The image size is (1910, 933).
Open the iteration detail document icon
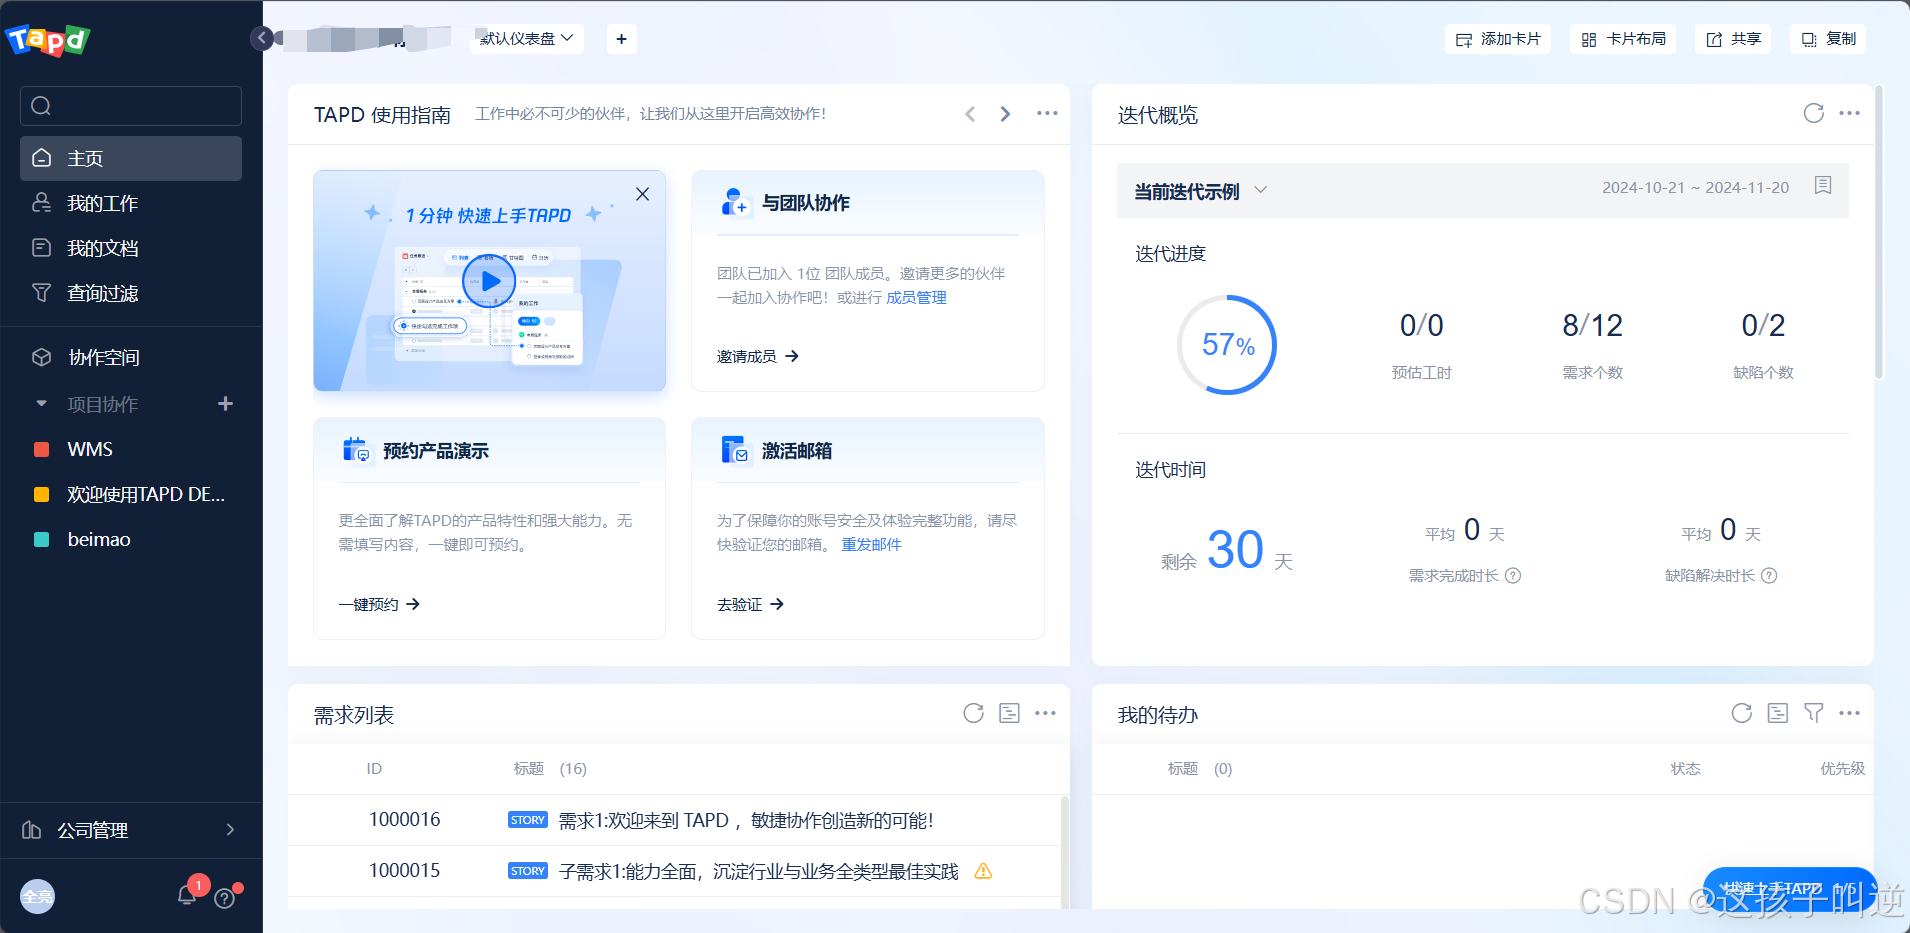(1823, 186)
